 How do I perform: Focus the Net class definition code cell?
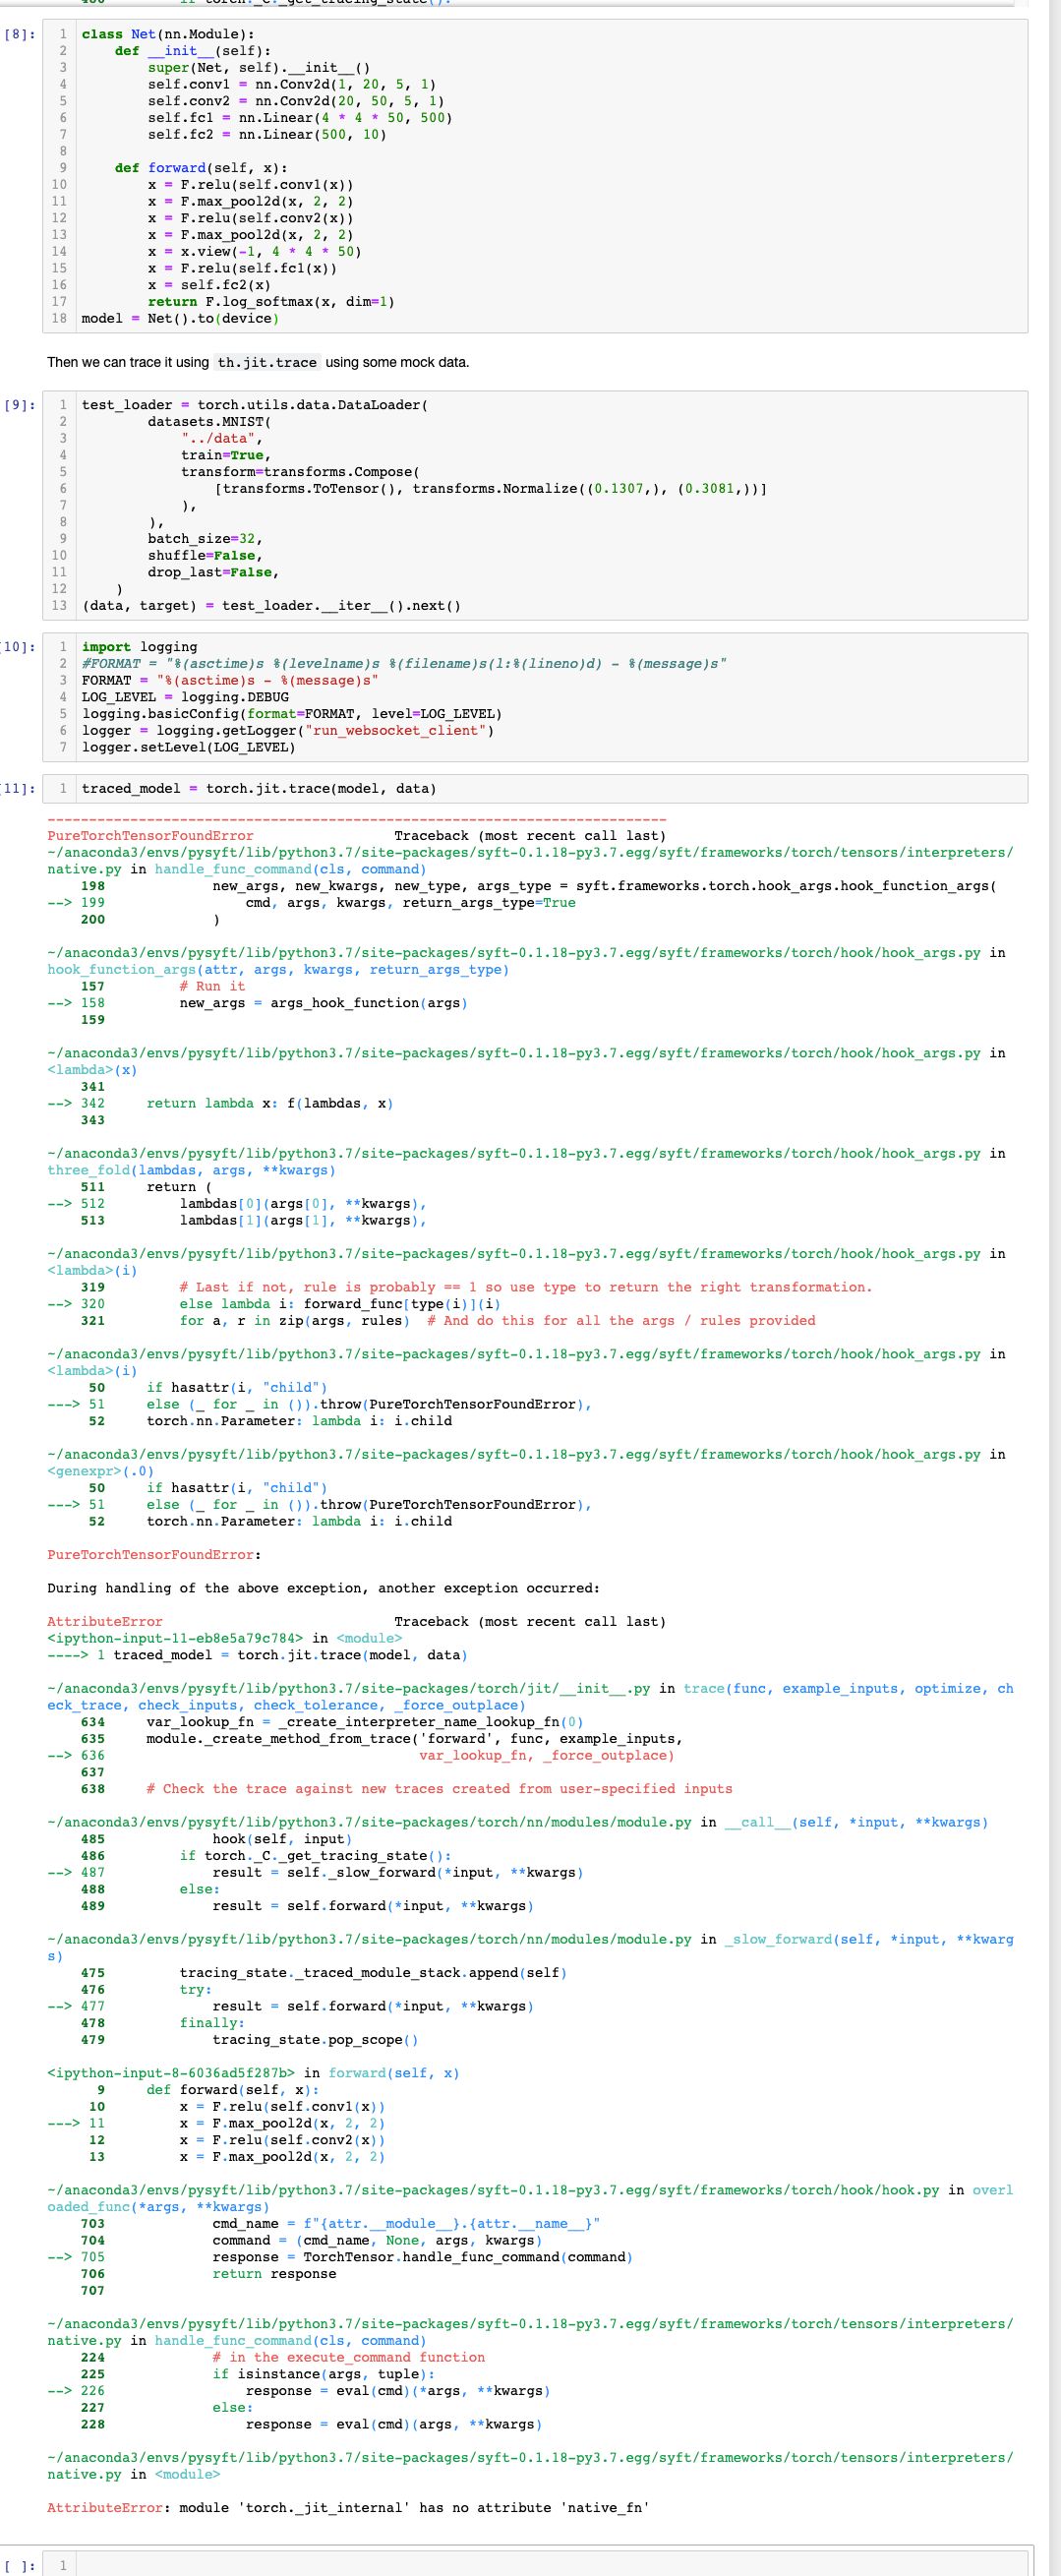(x=537, y=176)
